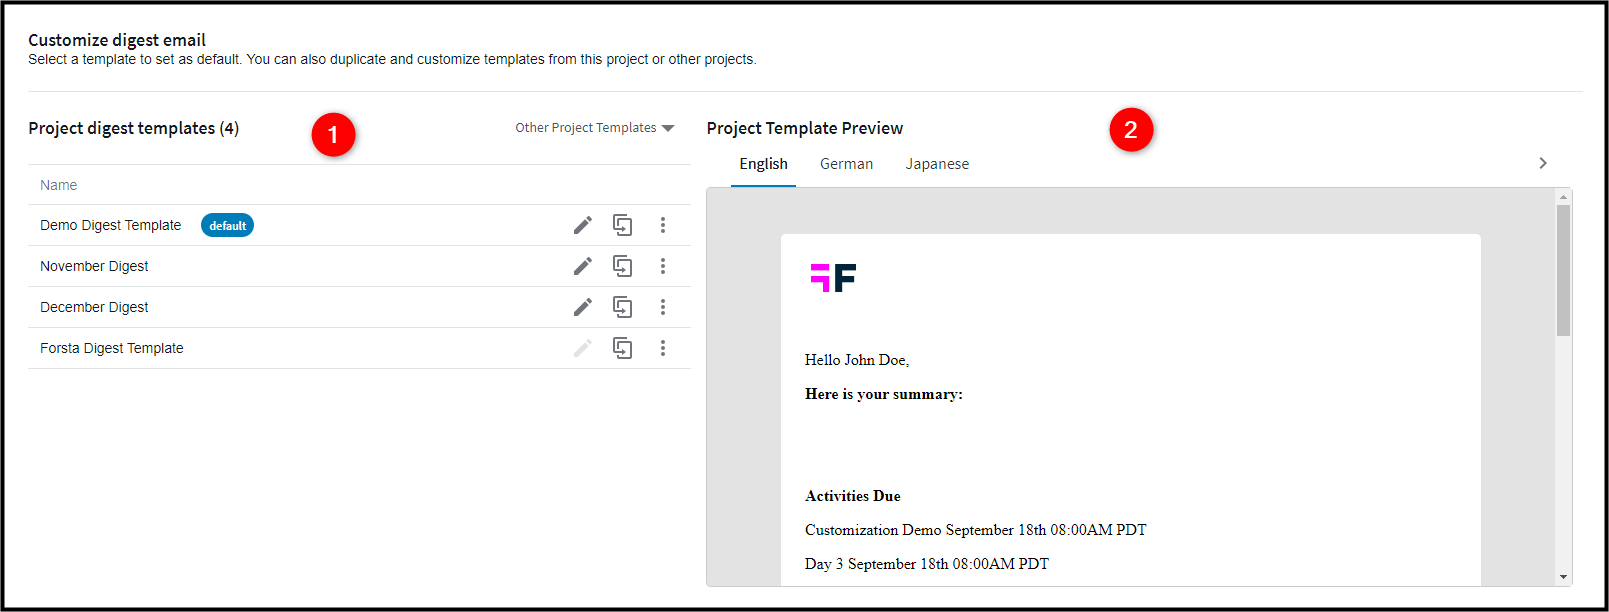
Task: Open more options for Forsta Digest Template
Action: coord(662,348)
